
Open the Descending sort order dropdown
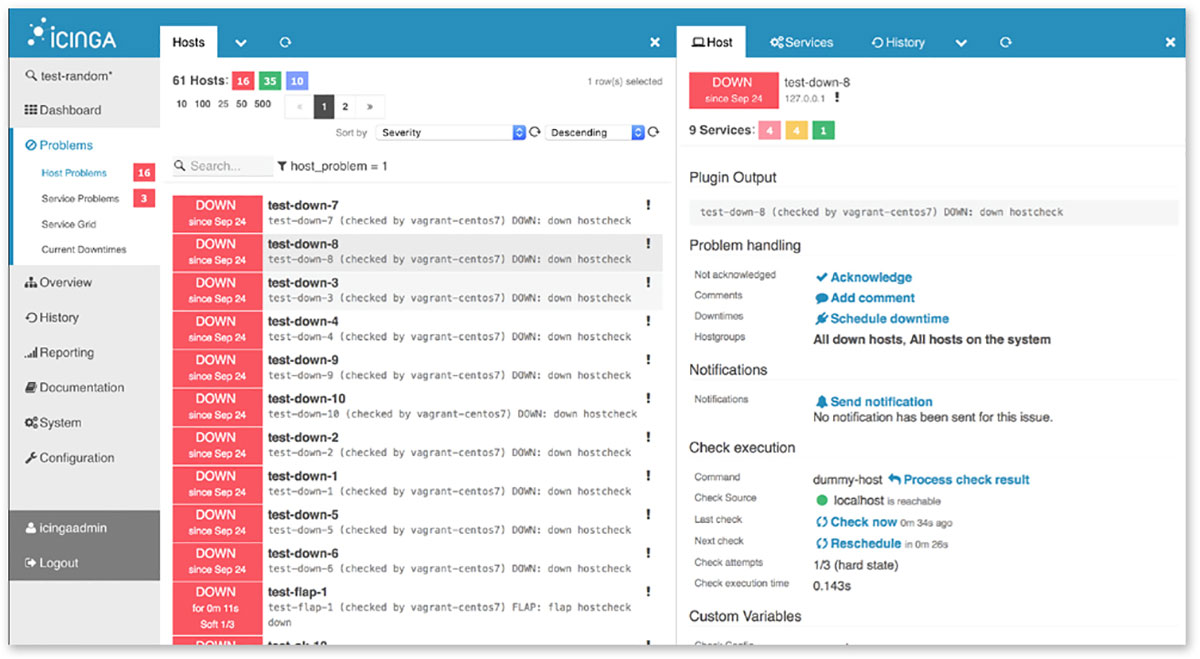point(596,132)
